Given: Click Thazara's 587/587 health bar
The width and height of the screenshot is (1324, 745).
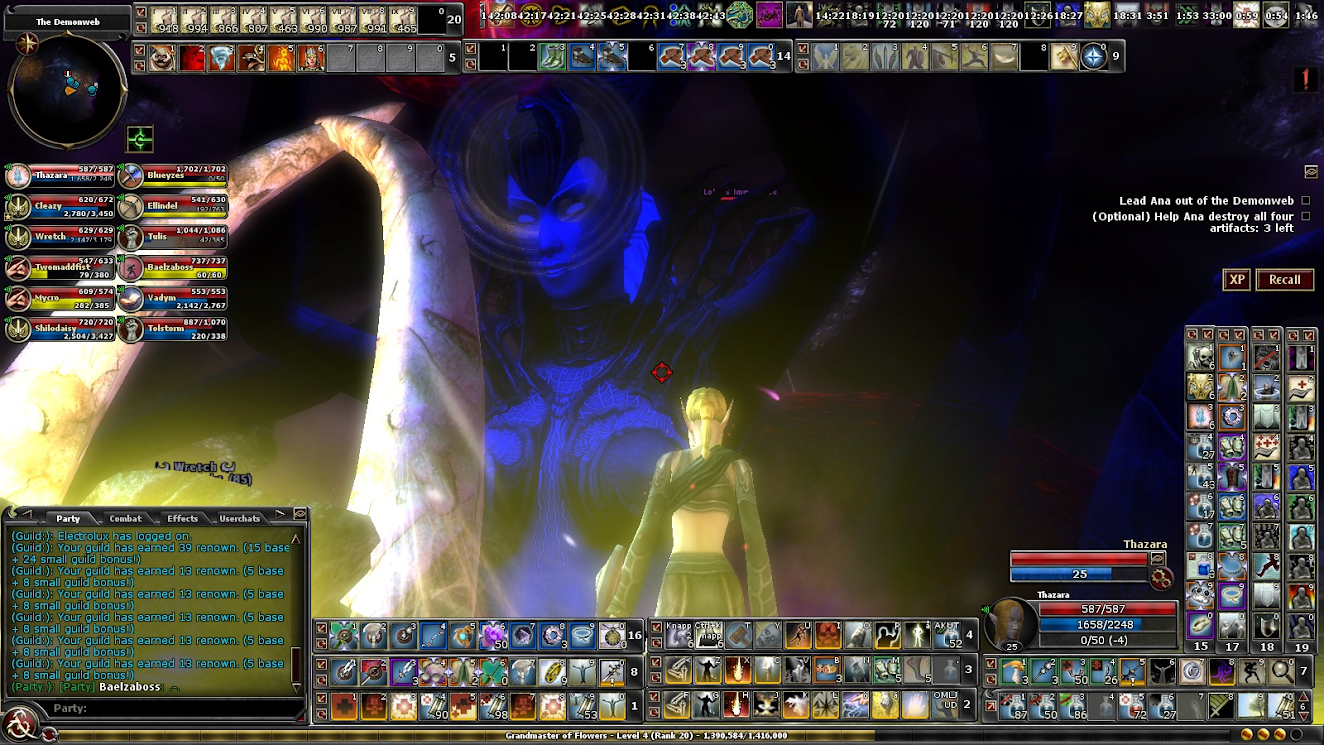Looking at the screenshot, I should pyautogui.click(x=1108, y=608).
